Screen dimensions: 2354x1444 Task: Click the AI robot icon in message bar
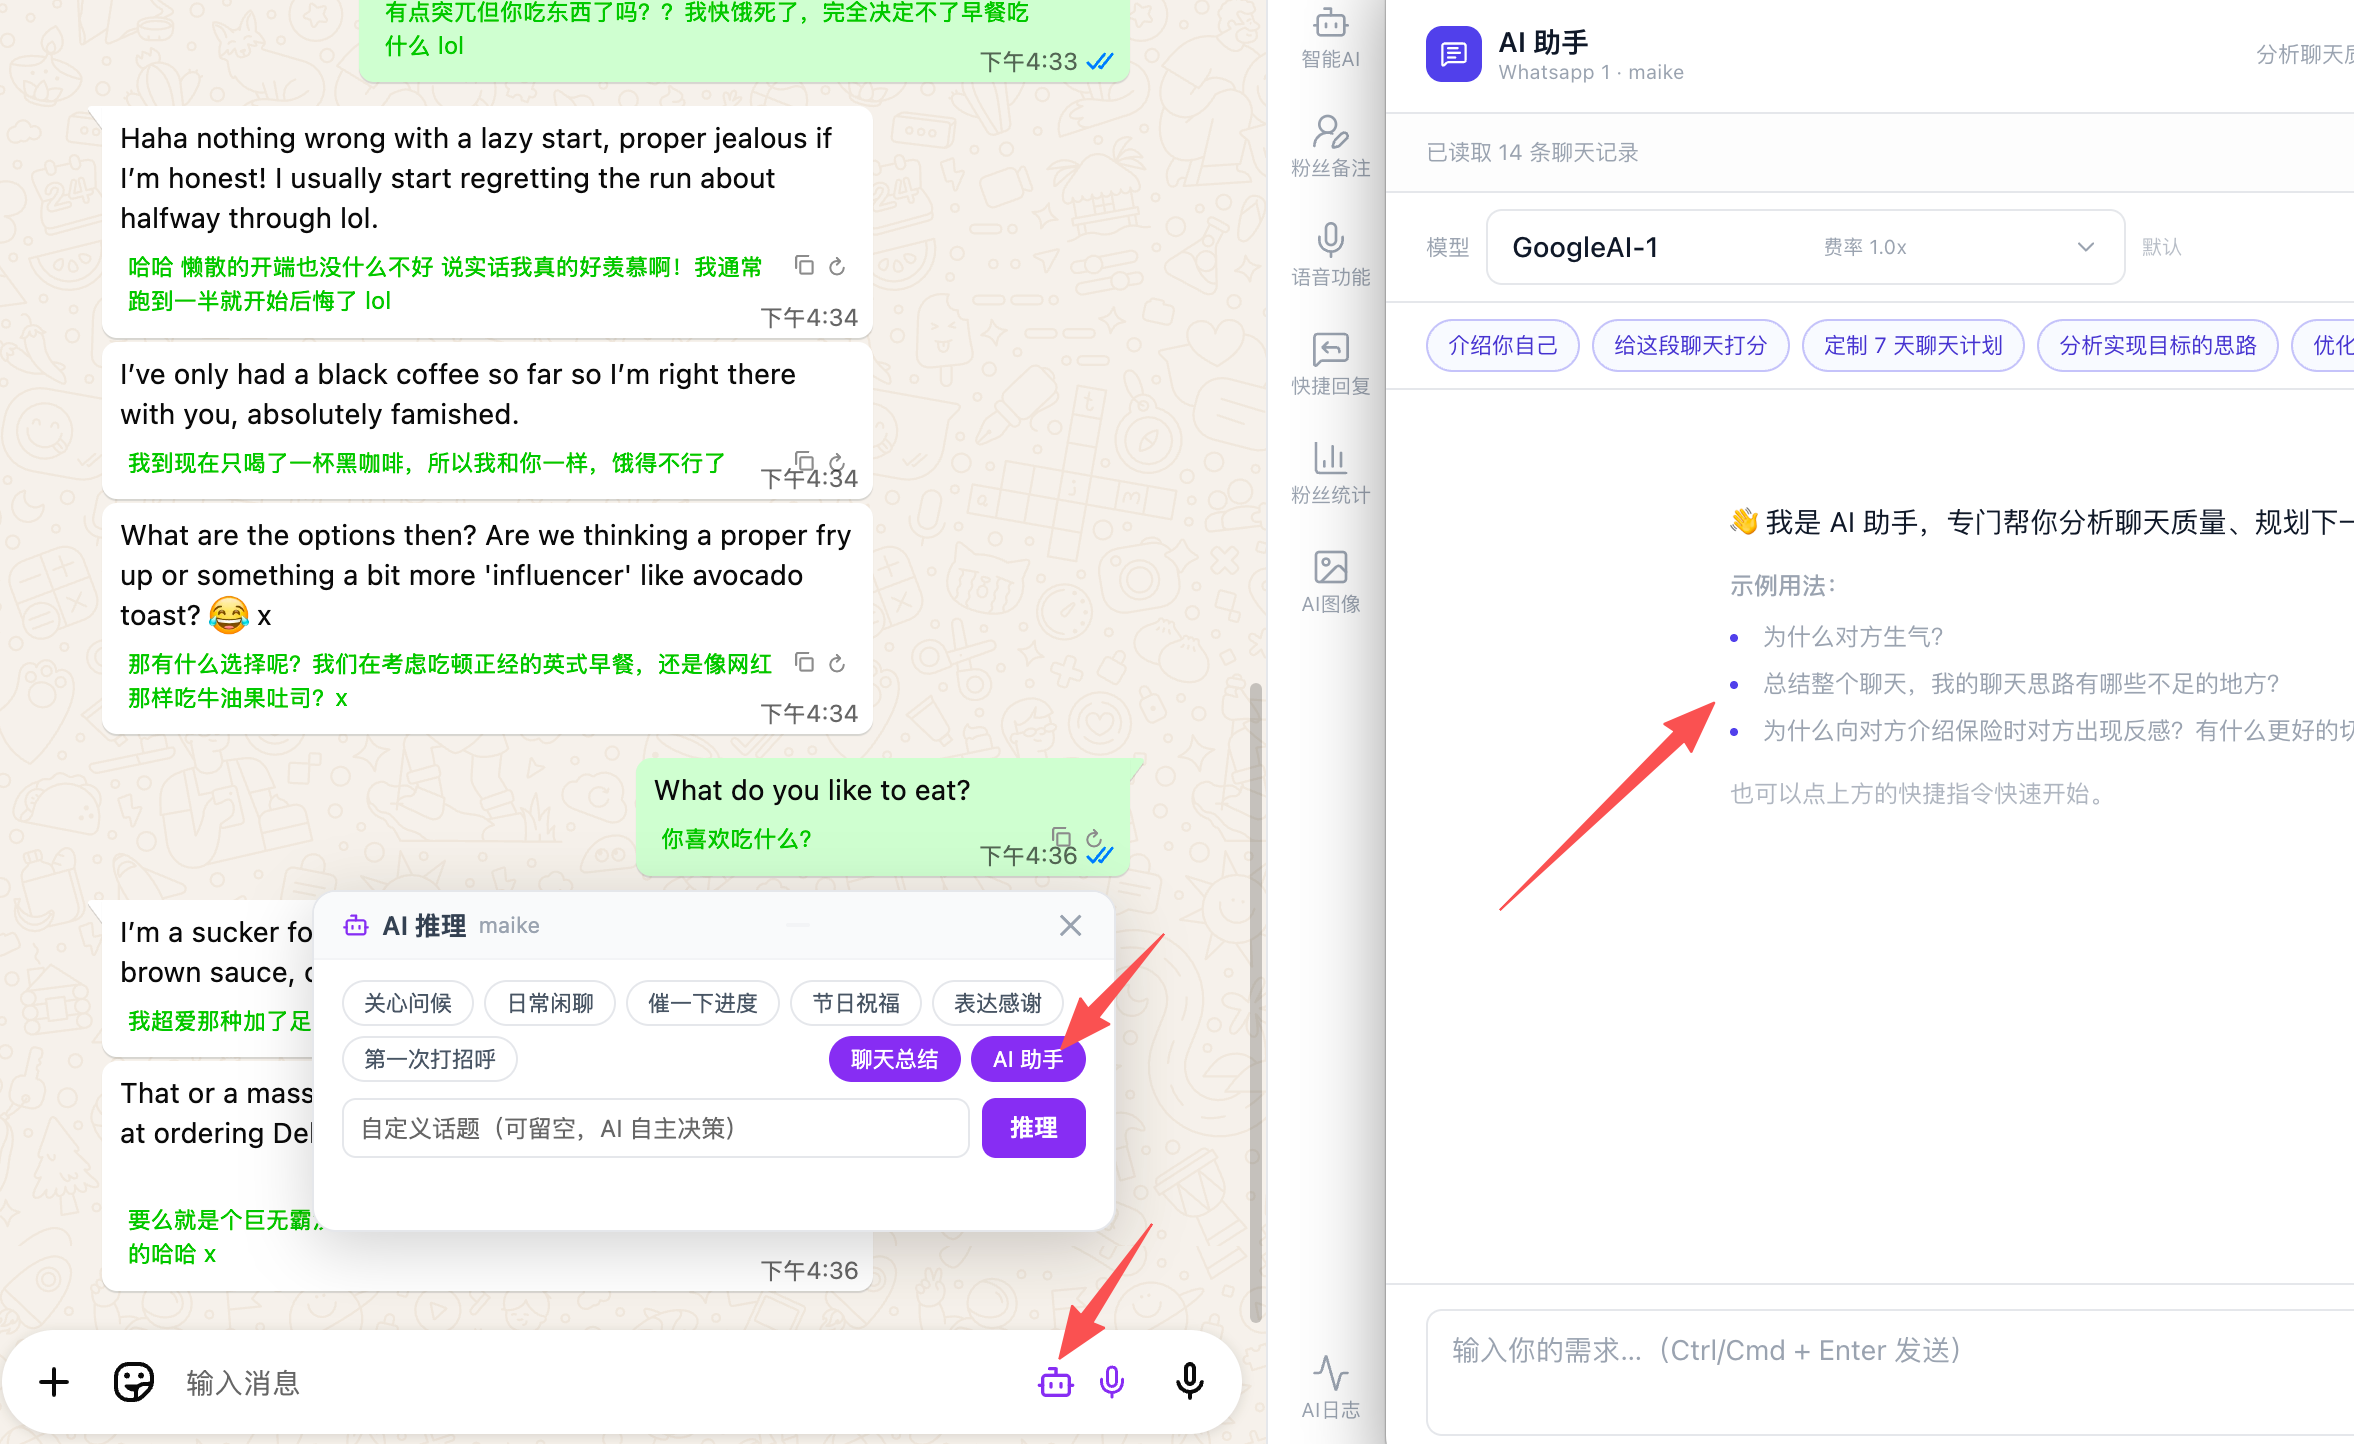tap(1056, 1383)
